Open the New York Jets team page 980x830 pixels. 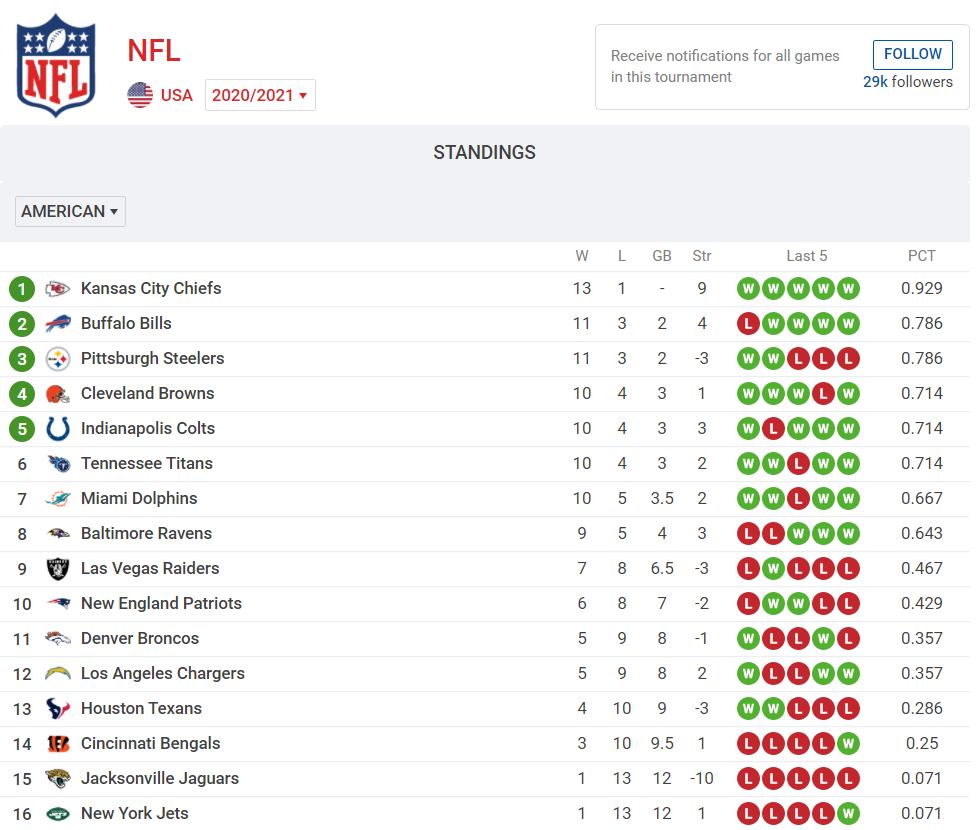pyautogui.click(x=134, y=813)
